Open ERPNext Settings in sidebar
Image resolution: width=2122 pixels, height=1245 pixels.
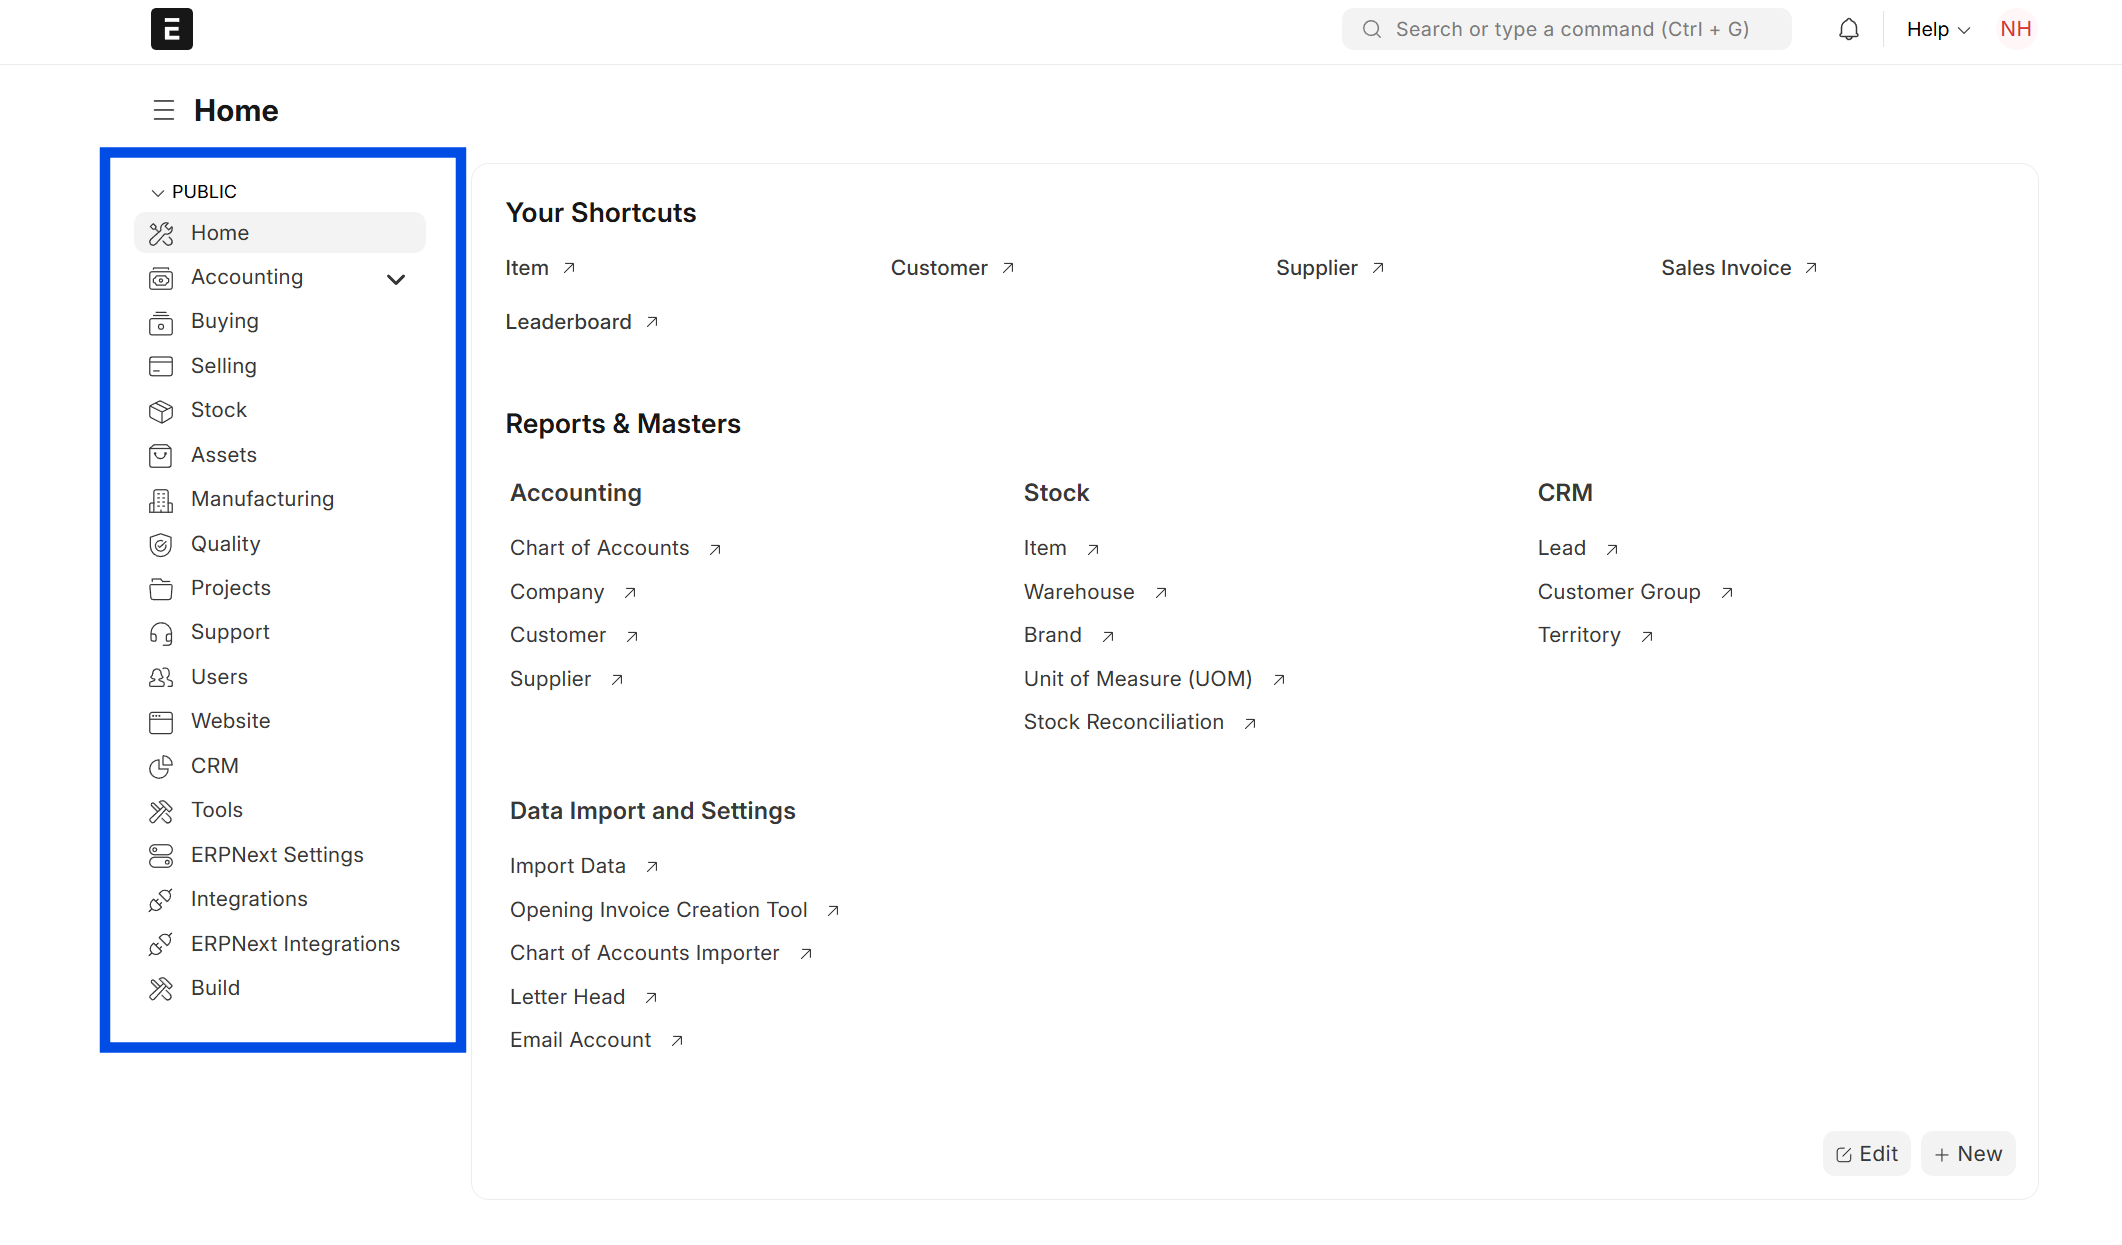pos(277,855)
